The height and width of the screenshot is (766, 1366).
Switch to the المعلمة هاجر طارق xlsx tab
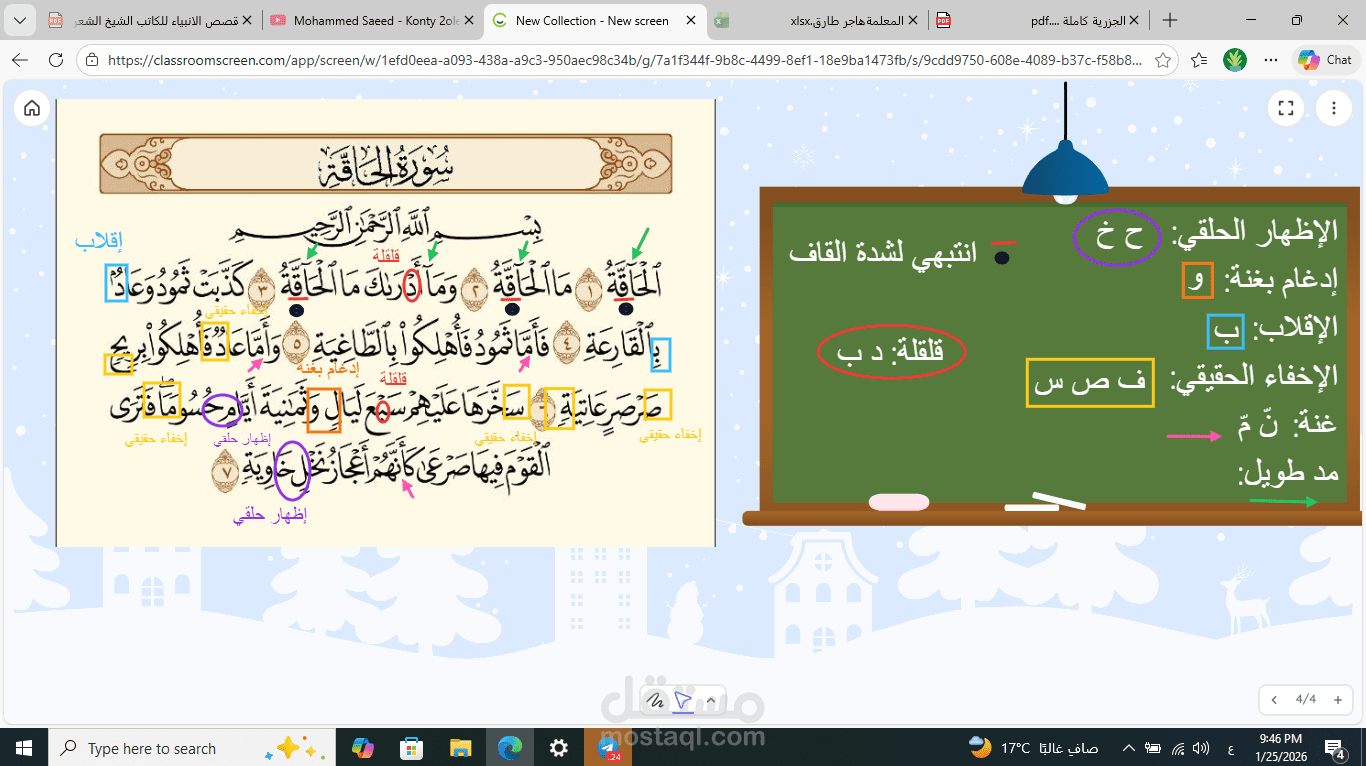[817, 20]
